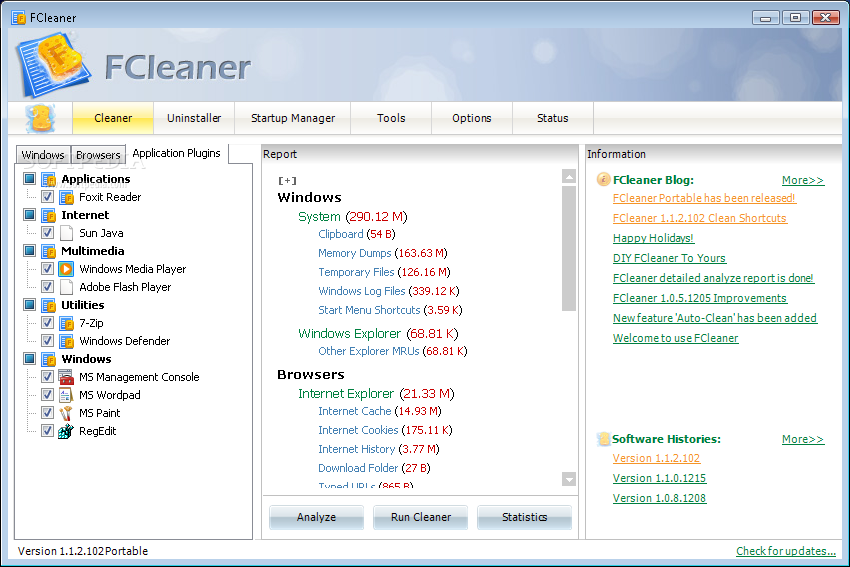Click the RegEdit cube icon

[x=66, y=431]
